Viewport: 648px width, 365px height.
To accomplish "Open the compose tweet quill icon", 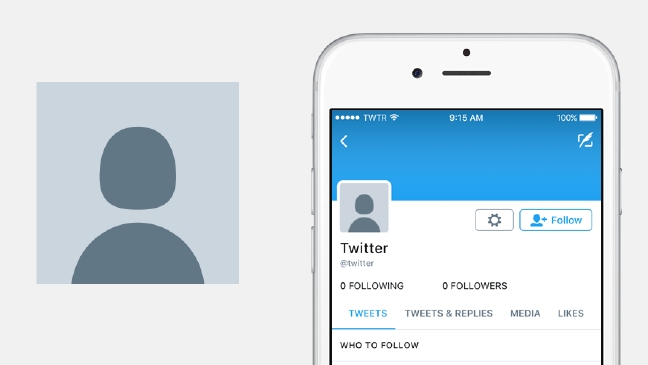I will point(585,140).
